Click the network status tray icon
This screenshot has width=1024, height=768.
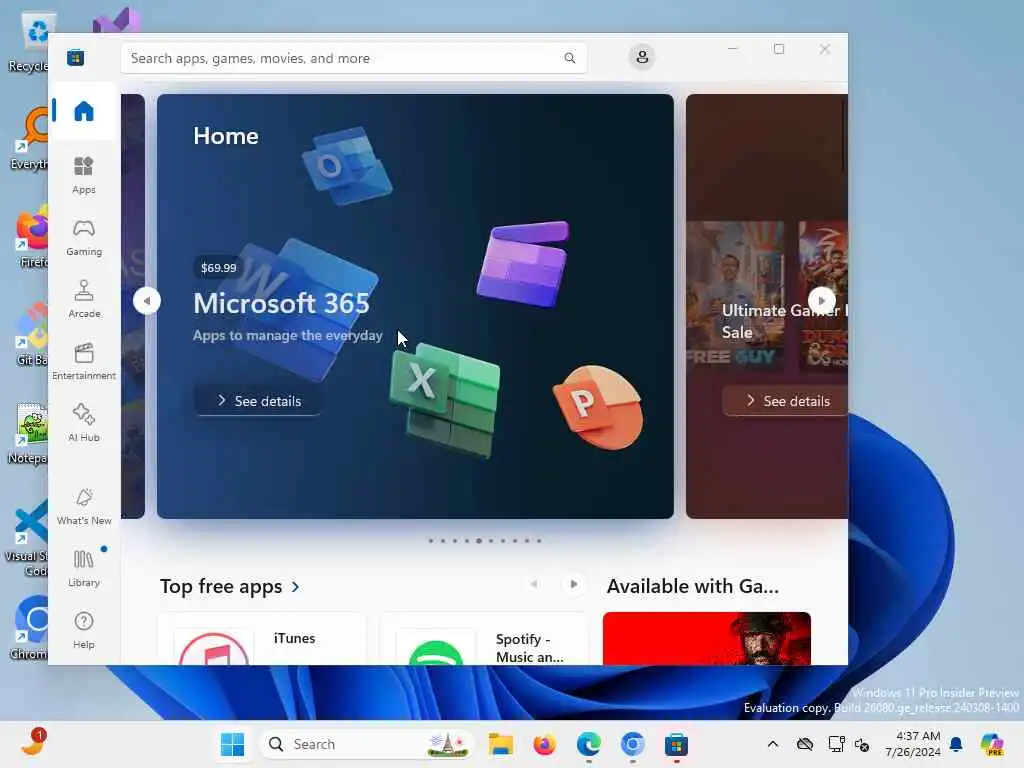[x=836, y=744]
